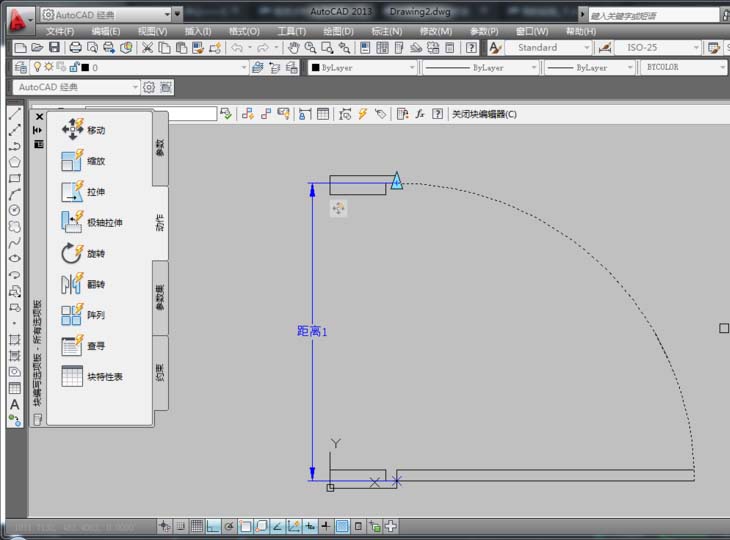Click 关闭块编辑器(C) button
Image resolution: width=730 pixels, height=540 pixels.
point(484,114)
